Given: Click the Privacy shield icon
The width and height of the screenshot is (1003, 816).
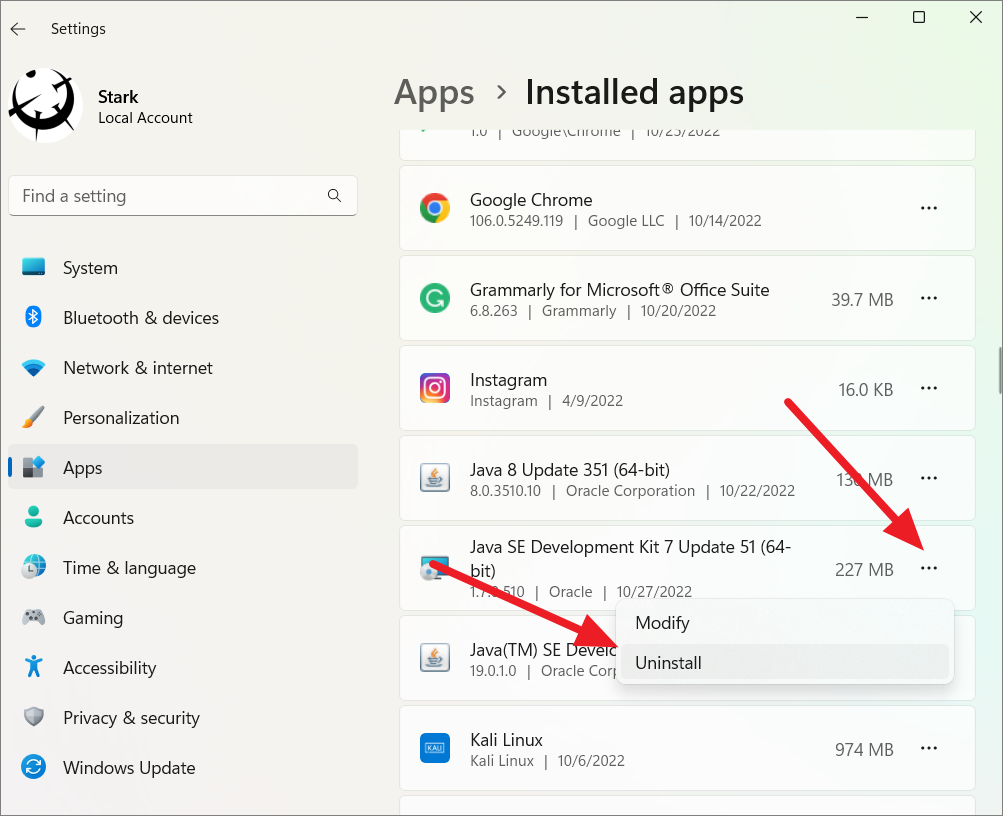Looking at the screenshot, I should coord(33,717).
